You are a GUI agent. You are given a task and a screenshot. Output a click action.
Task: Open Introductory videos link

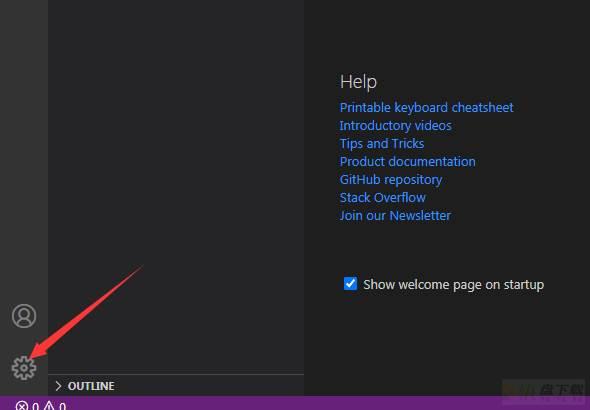coord(395,126)
